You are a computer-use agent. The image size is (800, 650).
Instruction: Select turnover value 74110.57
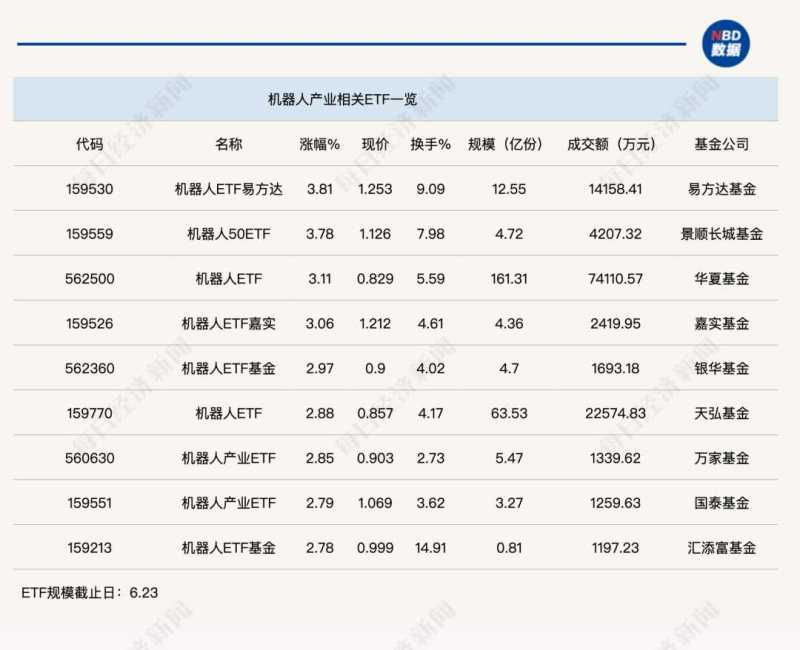point(615,279)
